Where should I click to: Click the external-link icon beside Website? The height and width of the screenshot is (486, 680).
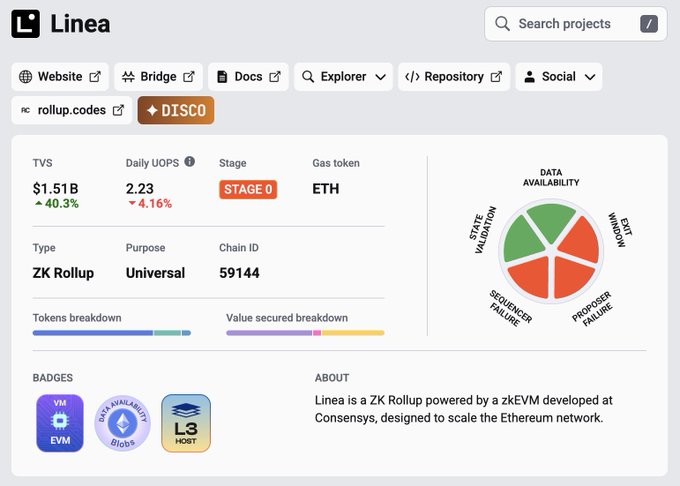click(x=95, y=77)
